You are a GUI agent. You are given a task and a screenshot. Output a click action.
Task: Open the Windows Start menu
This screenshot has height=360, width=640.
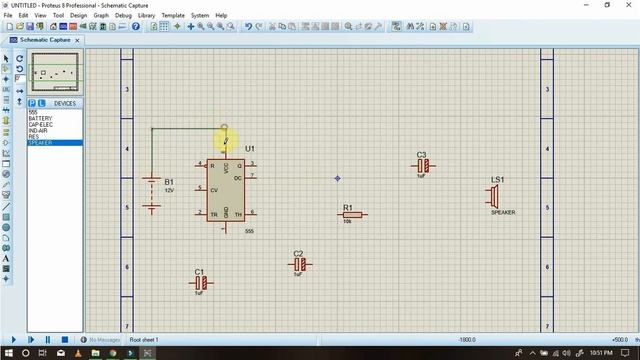[8, 353]
